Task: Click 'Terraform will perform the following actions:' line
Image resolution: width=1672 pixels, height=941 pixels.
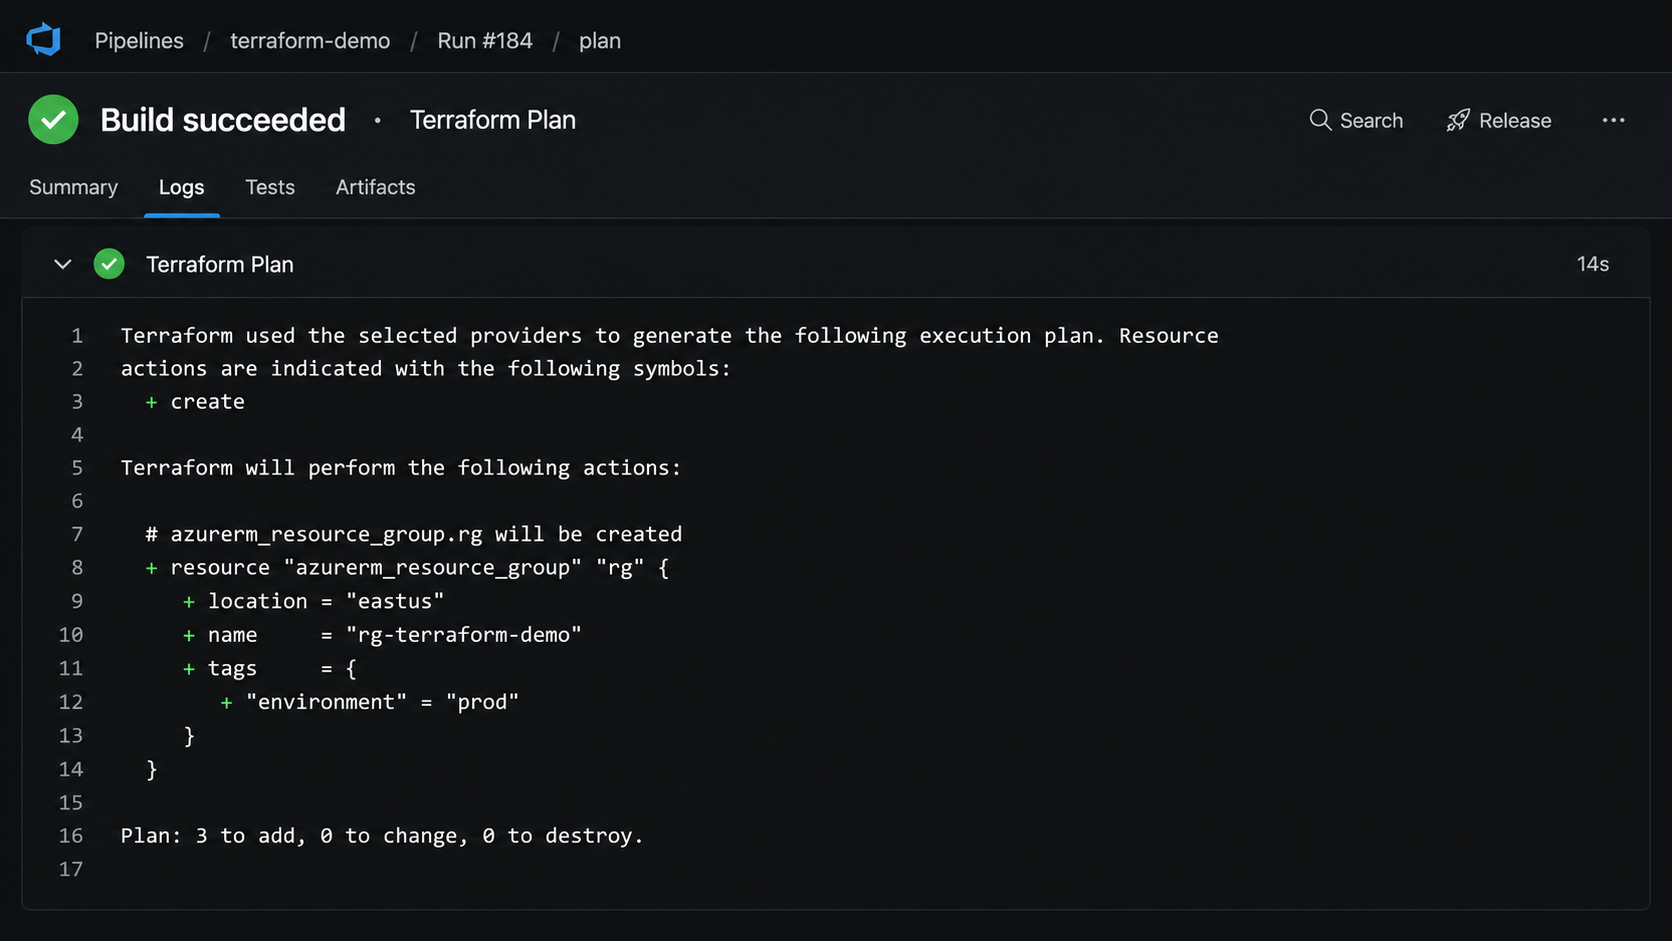Action: click(x=401, y=468)
